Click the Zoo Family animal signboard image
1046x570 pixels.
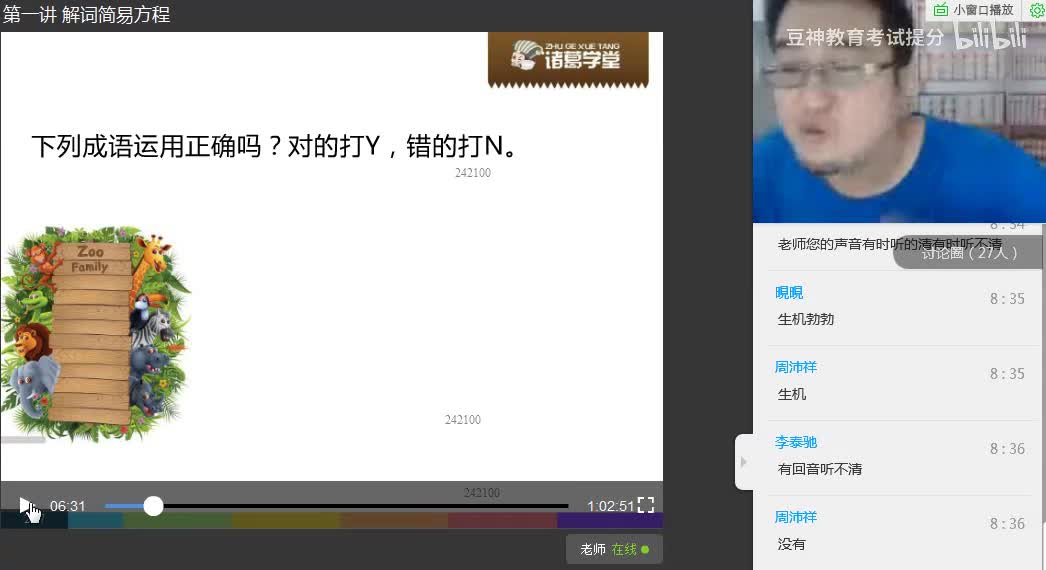click(x=95, y=332)
